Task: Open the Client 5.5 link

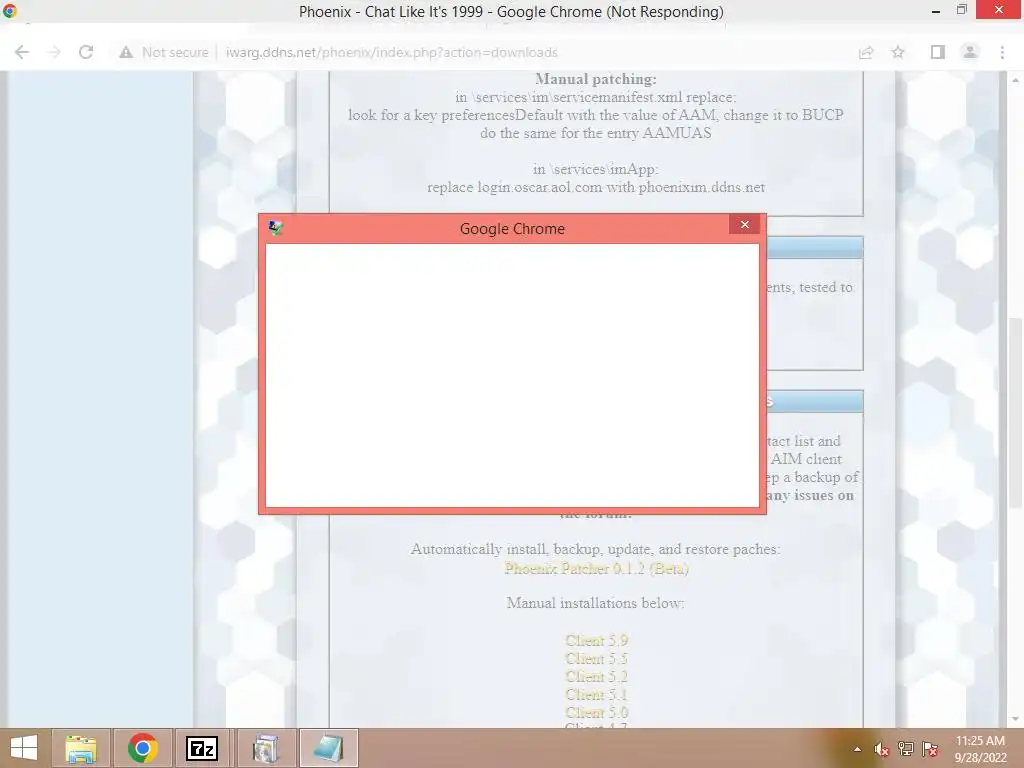Action: pyautogui.click(x=596, y=658)
